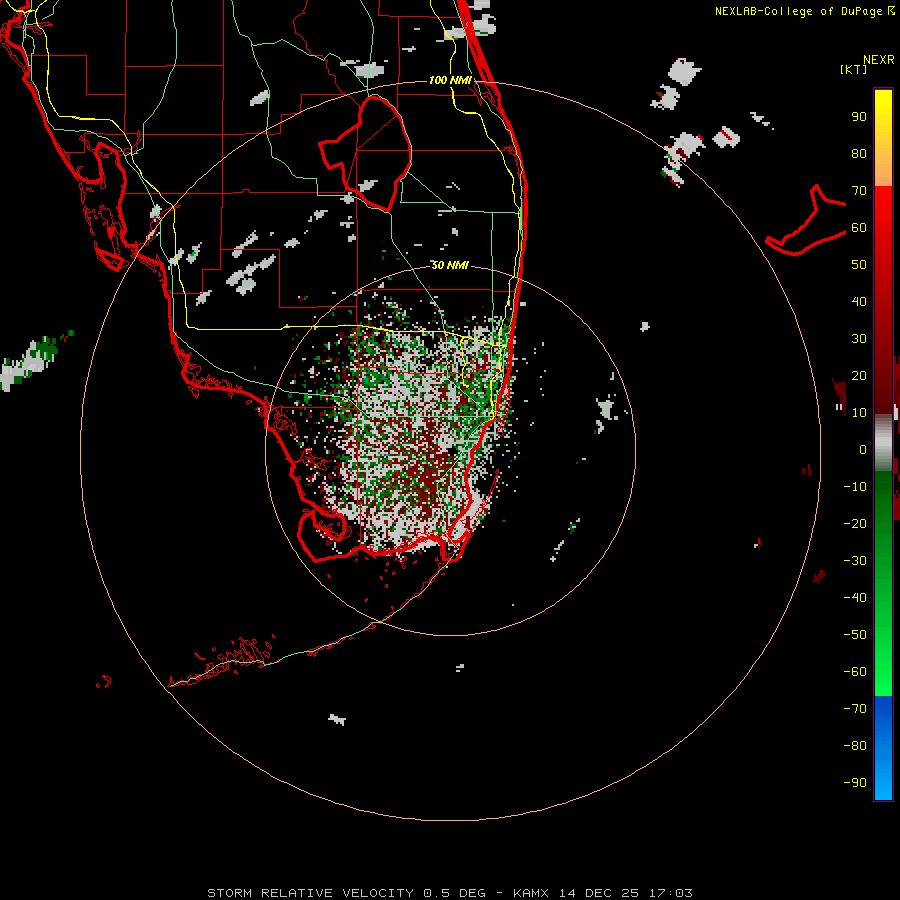Click the '20' value on the velocity scale

tap(859, 375)
